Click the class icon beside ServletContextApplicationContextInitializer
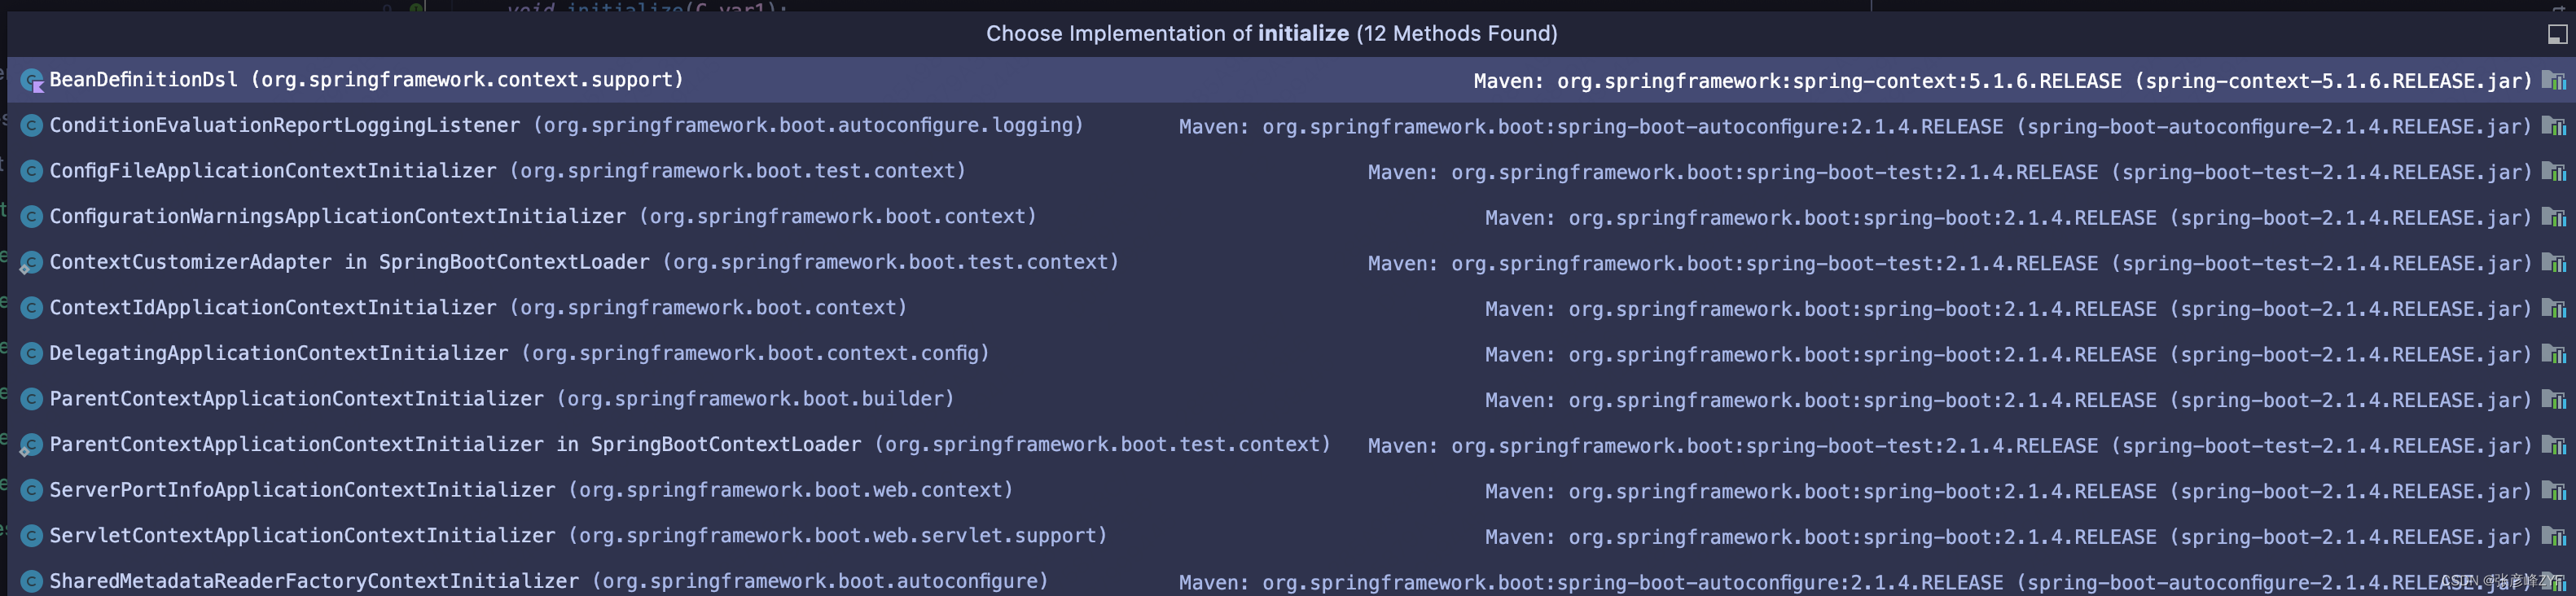Screen dimensions: 2576x596 [32, 537]
